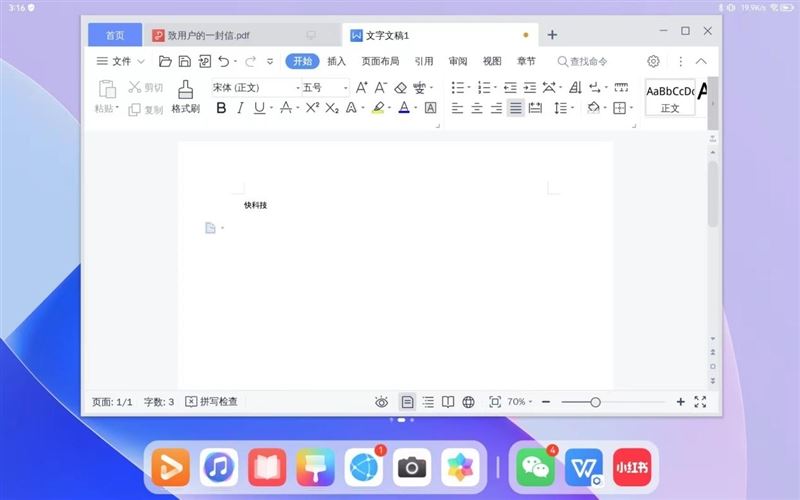Open the font name dropdown 宋体 (正文)
Image resolution: width=800 pixels, height=500 pixels.
point(255,88)
